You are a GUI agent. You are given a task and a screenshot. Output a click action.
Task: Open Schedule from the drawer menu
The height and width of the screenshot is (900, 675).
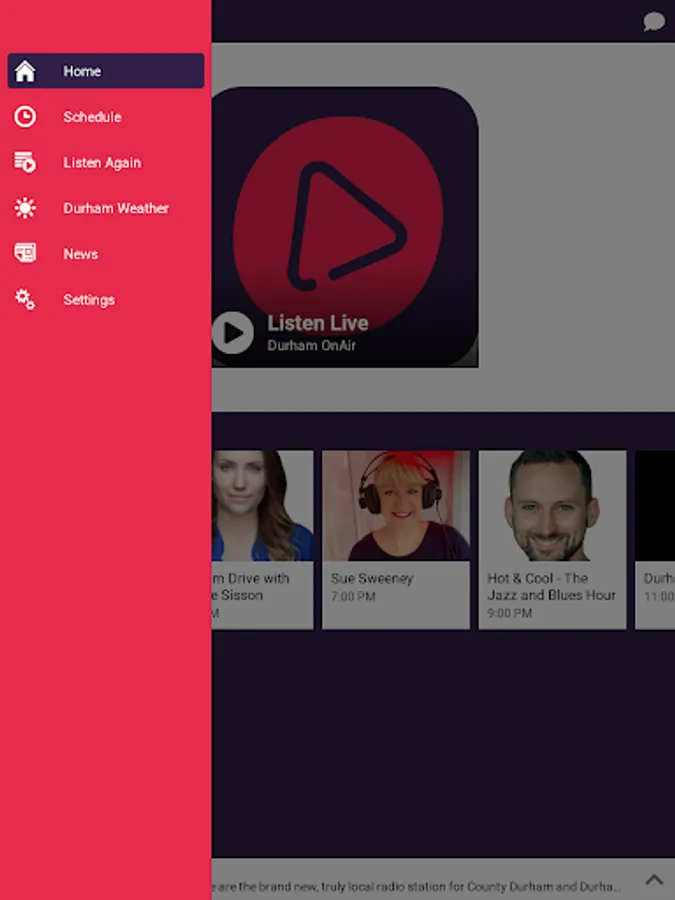pyautogui.click(x=106, y=117)
